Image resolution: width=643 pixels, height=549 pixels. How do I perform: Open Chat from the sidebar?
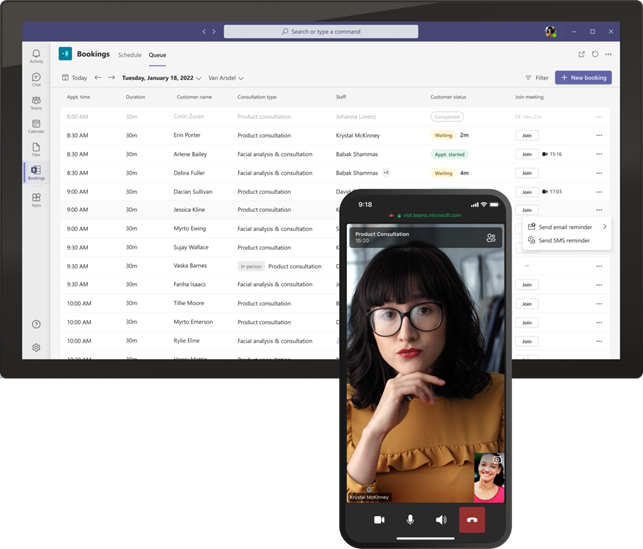36,79
